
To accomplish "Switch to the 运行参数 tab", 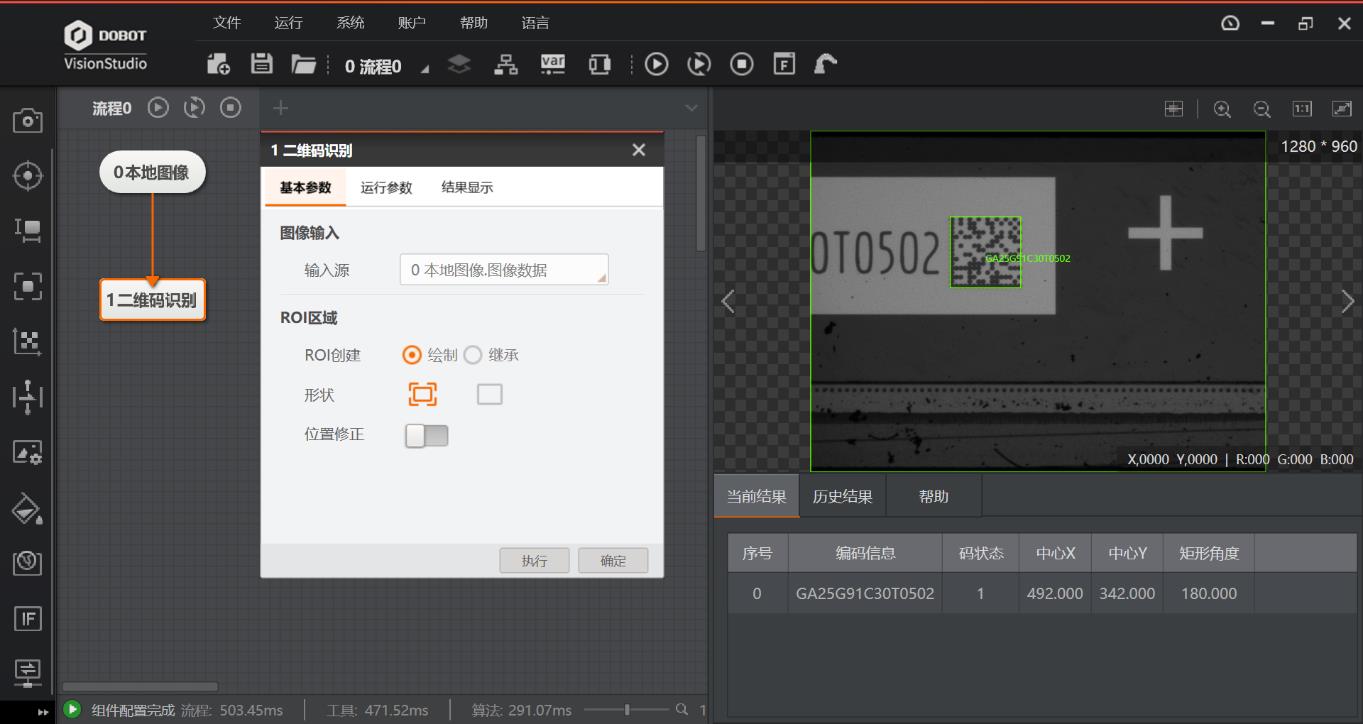I will click(x=386, y=187).
